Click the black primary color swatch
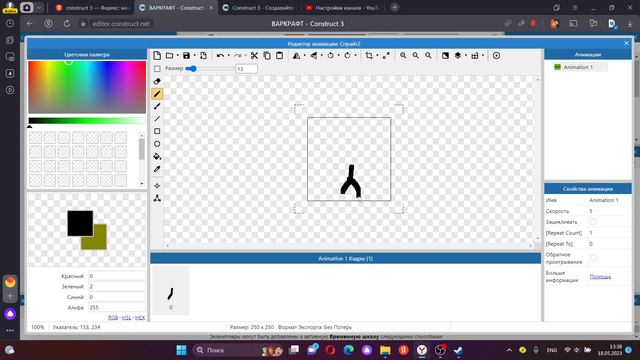Image resolution: width=640 pixels, height=360 pixels. [80, 223]
